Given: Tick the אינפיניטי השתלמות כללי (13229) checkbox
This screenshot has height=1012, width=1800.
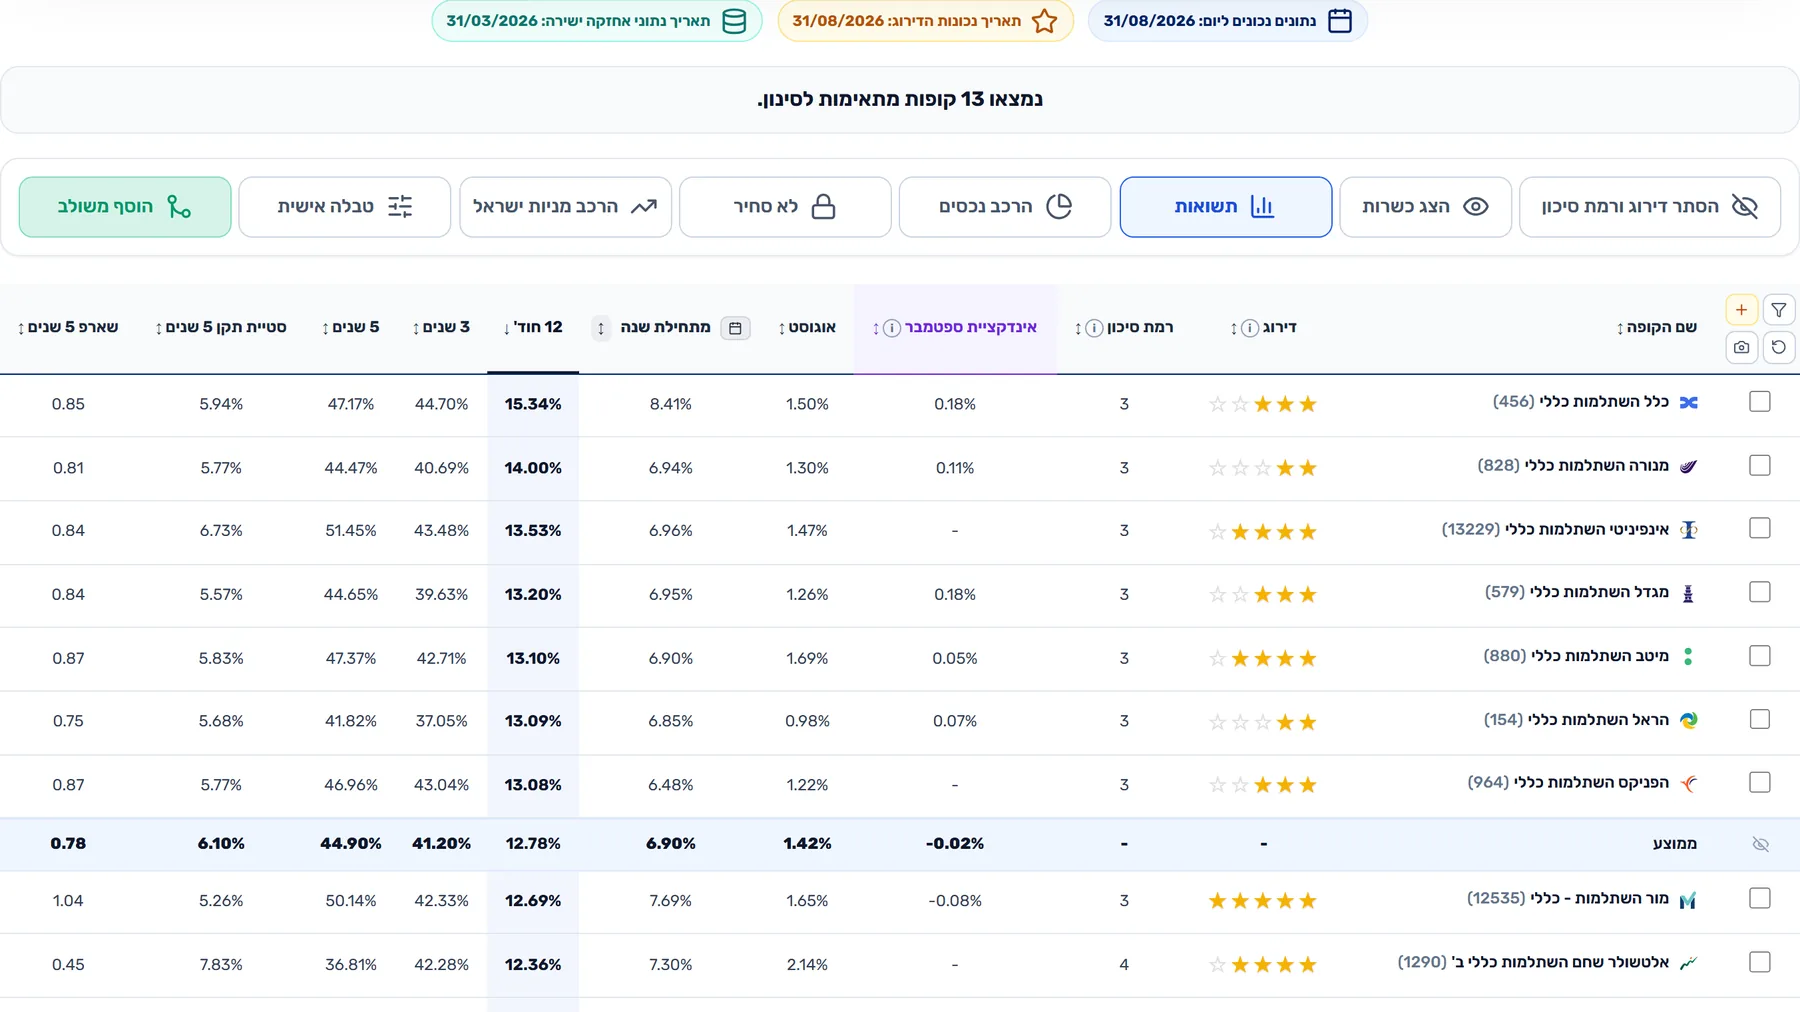Looking at the screenshot, I should 1760,529.
